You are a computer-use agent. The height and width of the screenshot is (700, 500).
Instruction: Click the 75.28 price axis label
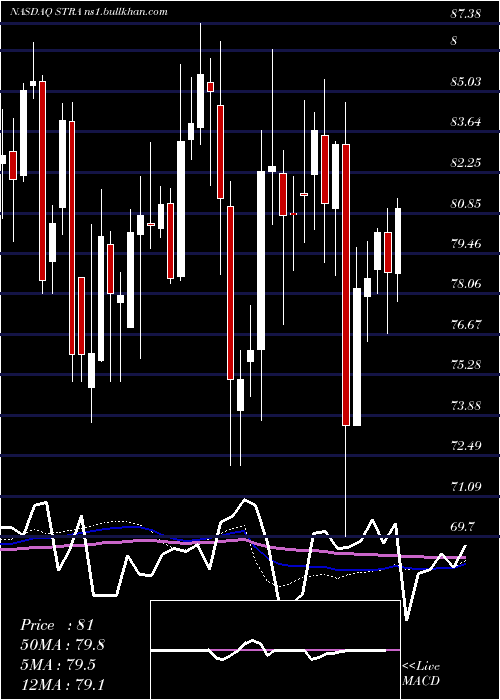tap(466, 365)
